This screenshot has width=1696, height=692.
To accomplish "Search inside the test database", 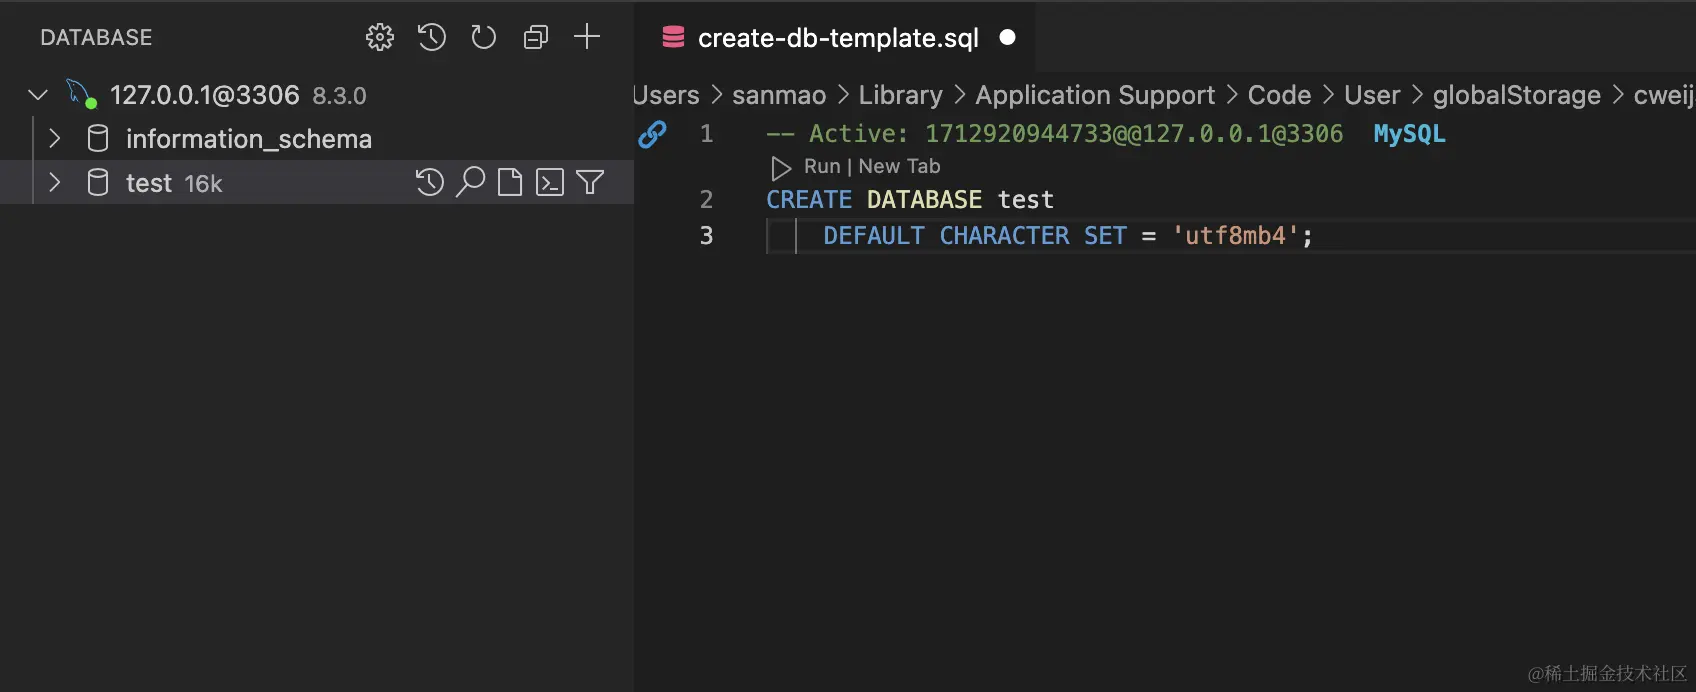I will tap(470, 182).
